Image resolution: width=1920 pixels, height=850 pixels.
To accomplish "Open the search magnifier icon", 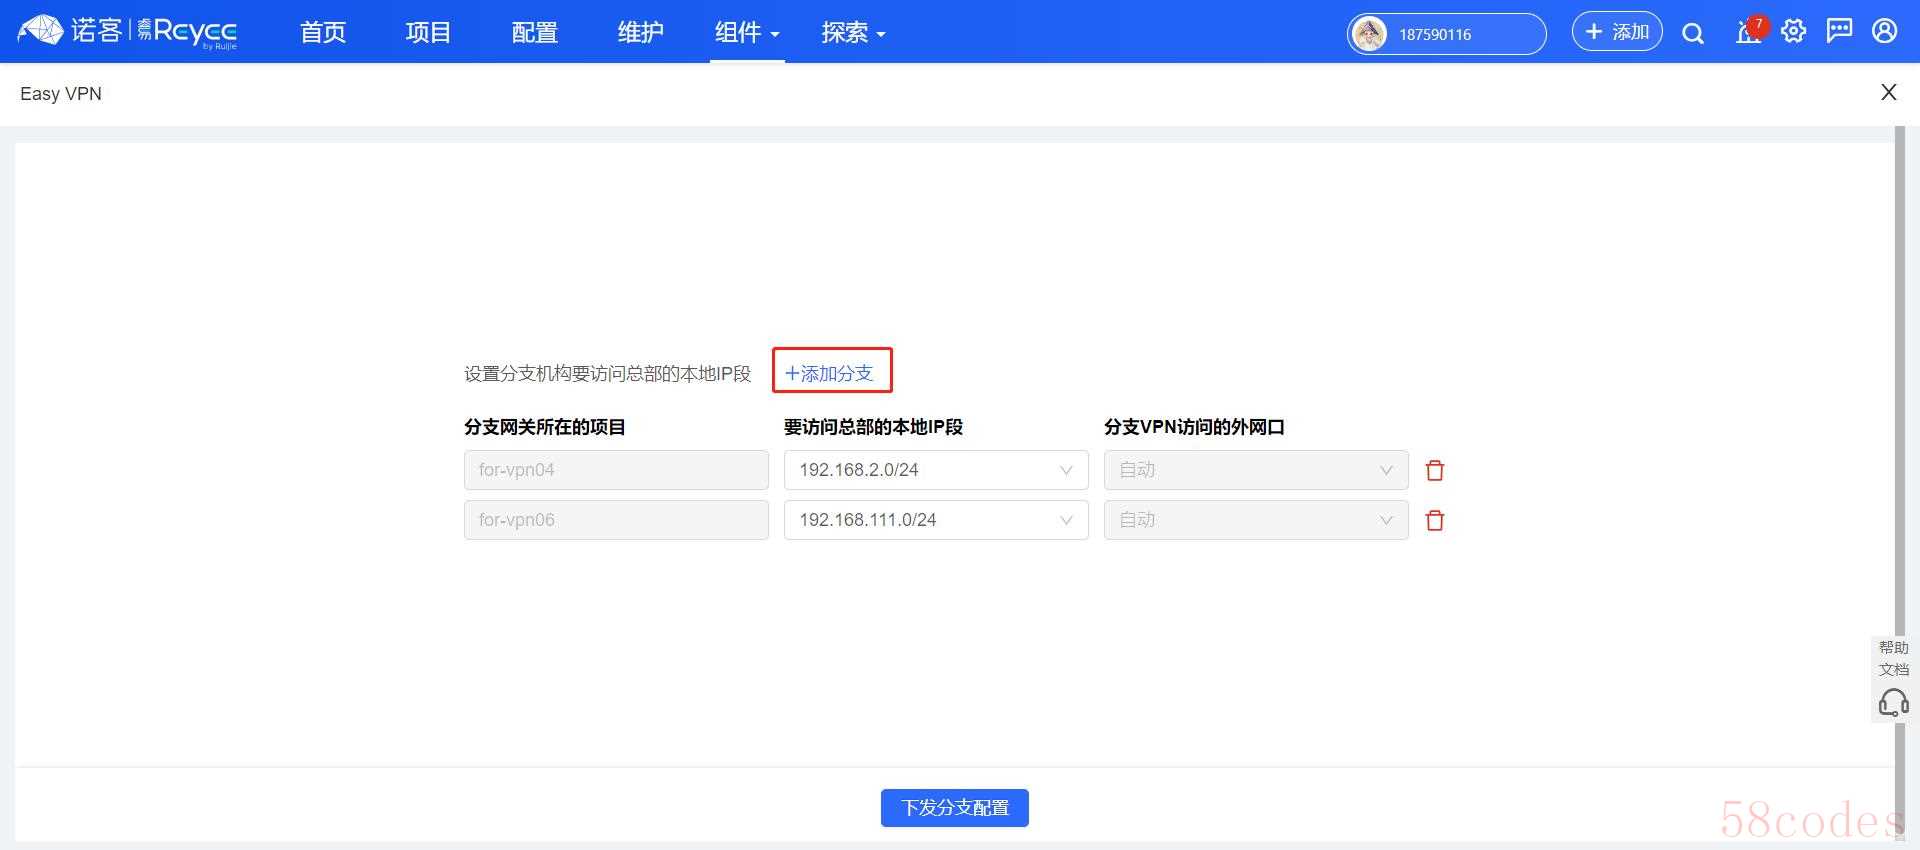I will [x=1692, y=33].
